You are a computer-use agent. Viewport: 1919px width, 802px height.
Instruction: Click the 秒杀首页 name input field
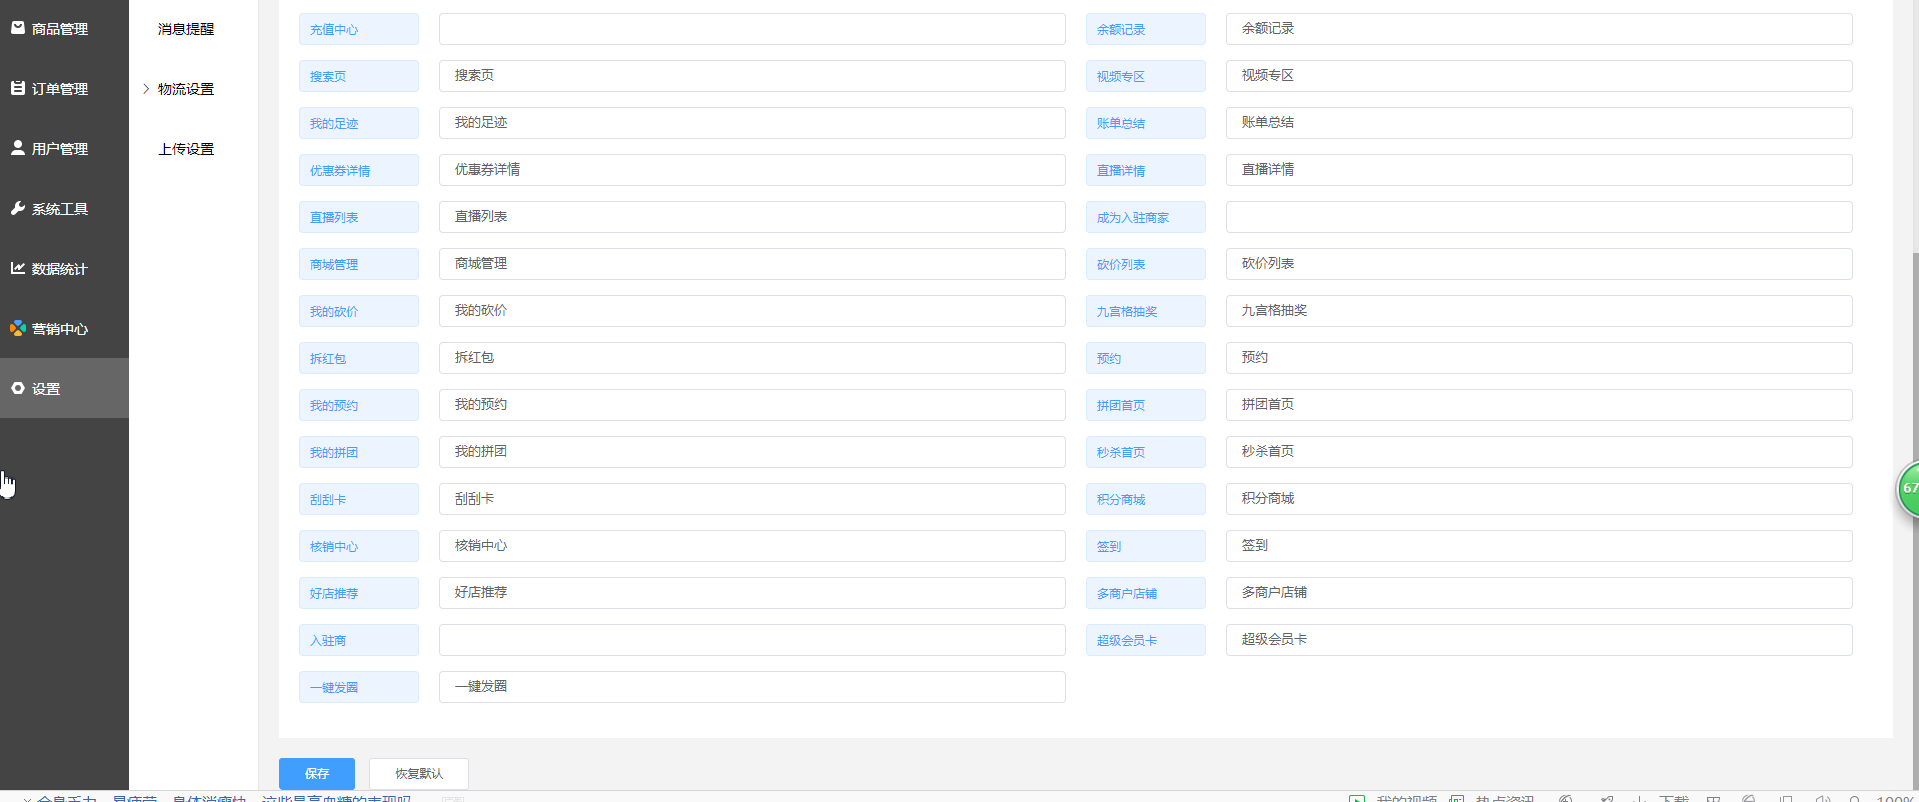point(1539,452)
